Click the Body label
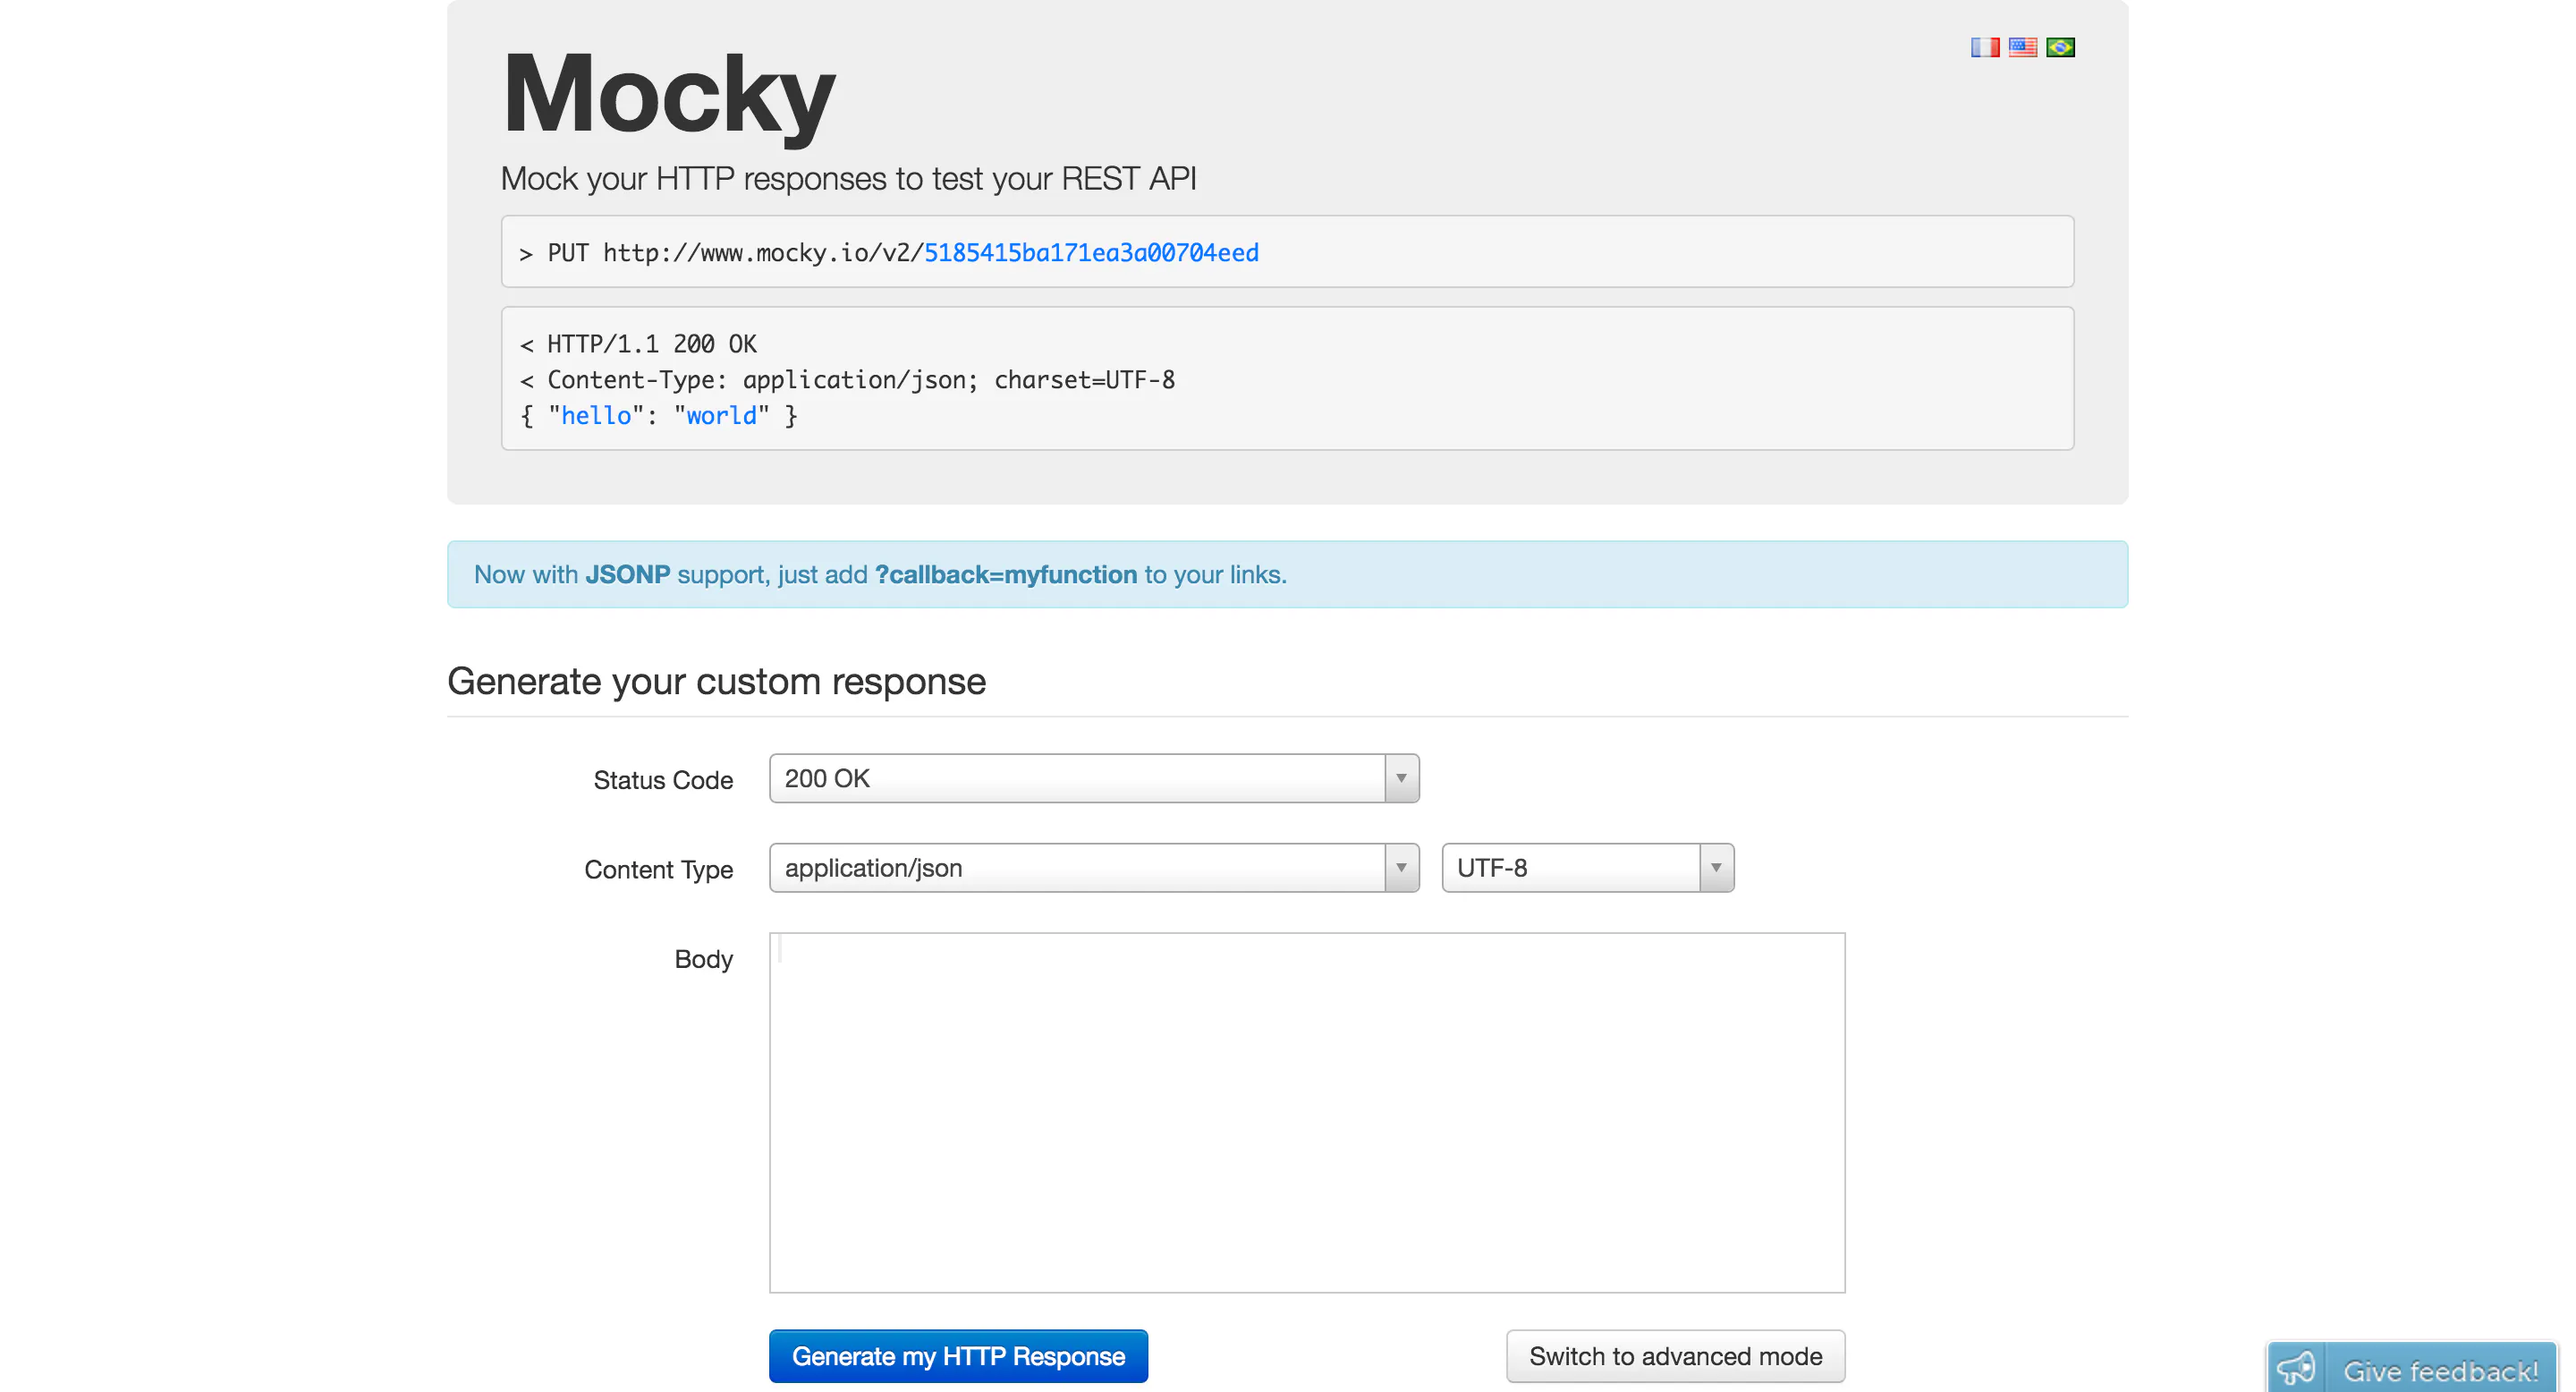Image resolution: width=2576 pixels, height=1392 pixels. click(703, 958)
